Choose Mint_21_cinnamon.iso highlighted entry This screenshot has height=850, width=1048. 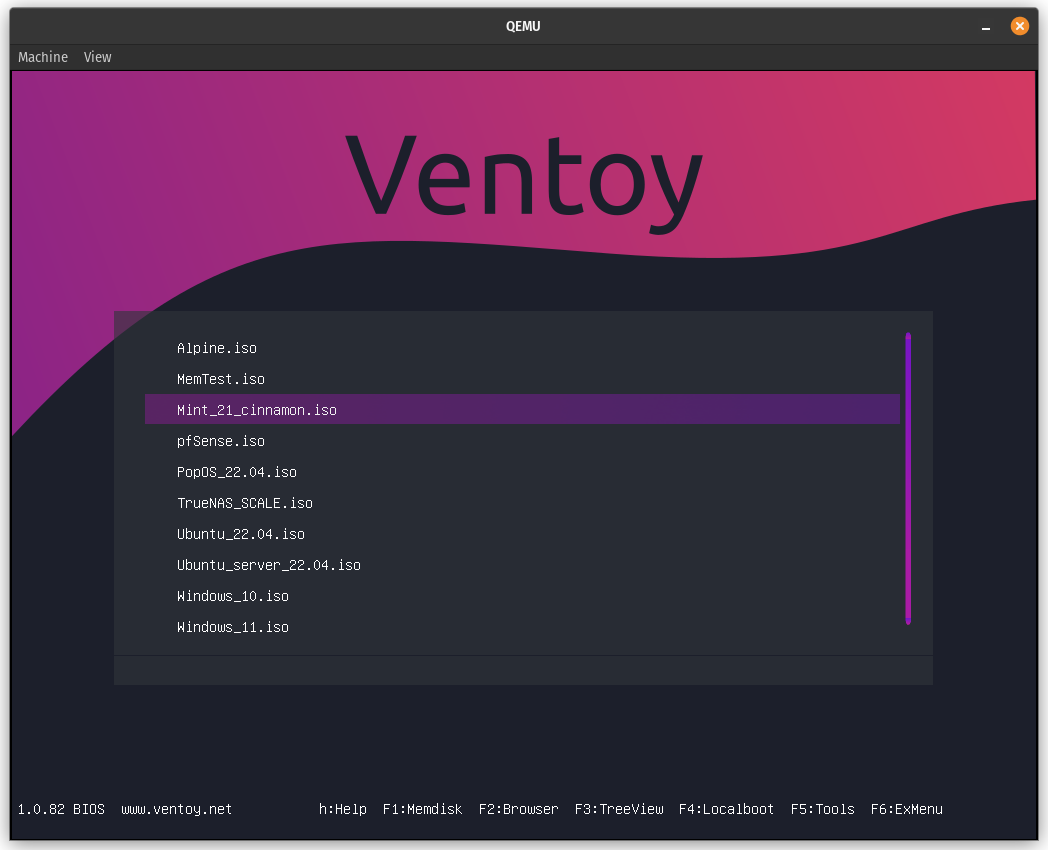[522, 410]
